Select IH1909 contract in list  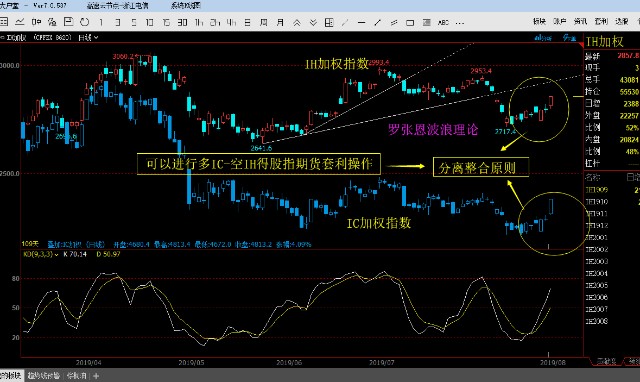pos(597,190)
